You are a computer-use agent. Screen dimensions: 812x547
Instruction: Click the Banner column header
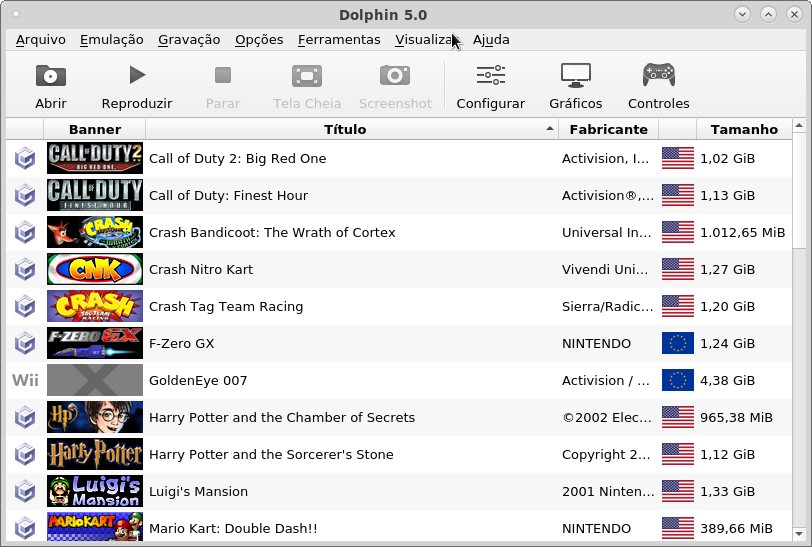coord(95,129)
